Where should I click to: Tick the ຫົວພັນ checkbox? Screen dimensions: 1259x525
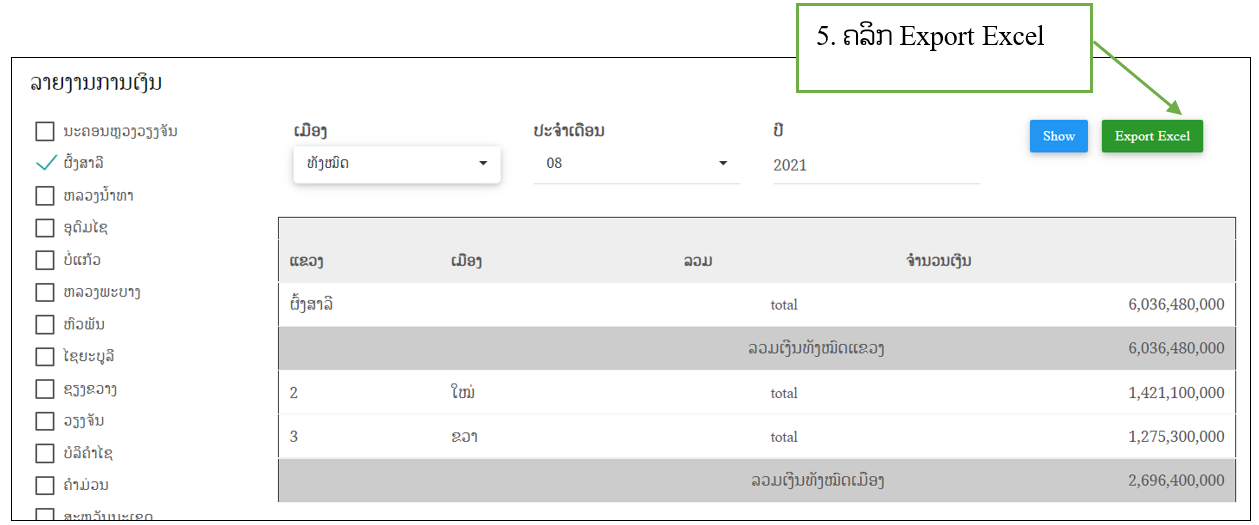coord(45,324)
